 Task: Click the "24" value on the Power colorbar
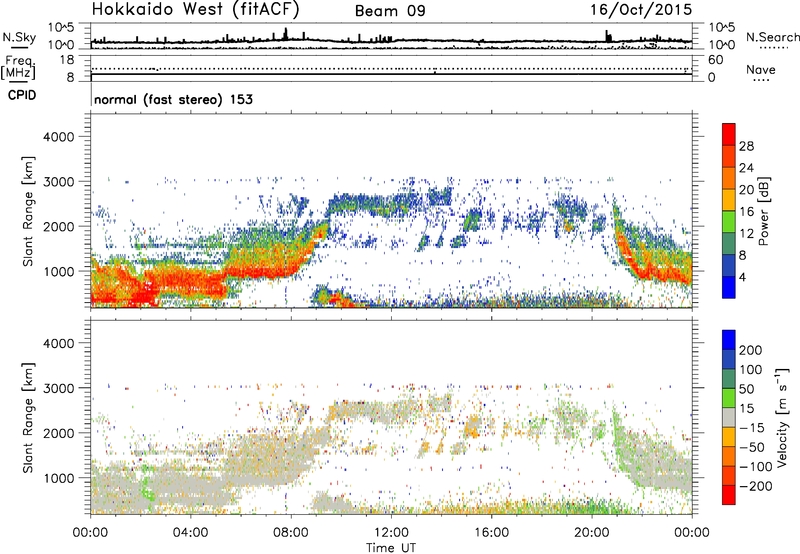point(746,168)
